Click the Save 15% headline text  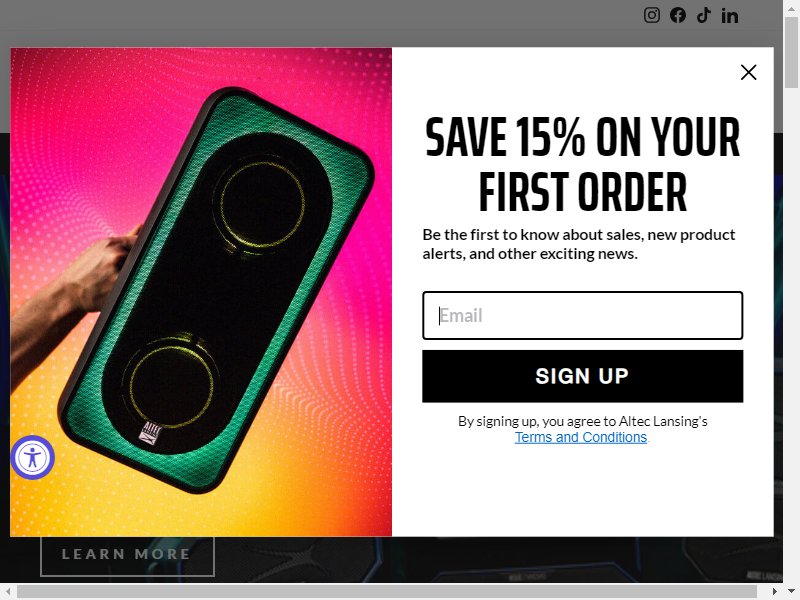582,163
